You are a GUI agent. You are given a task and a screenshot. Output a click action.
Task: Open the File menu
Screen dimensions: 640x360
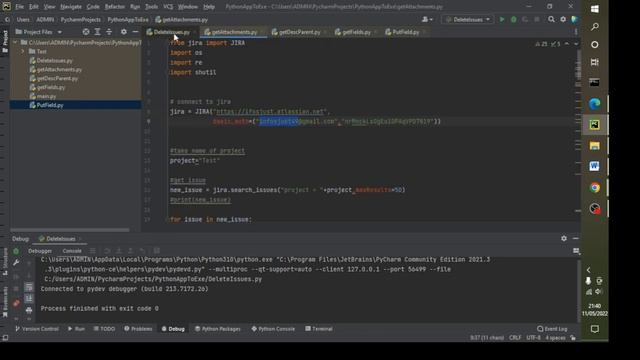(x=20, y=7)
